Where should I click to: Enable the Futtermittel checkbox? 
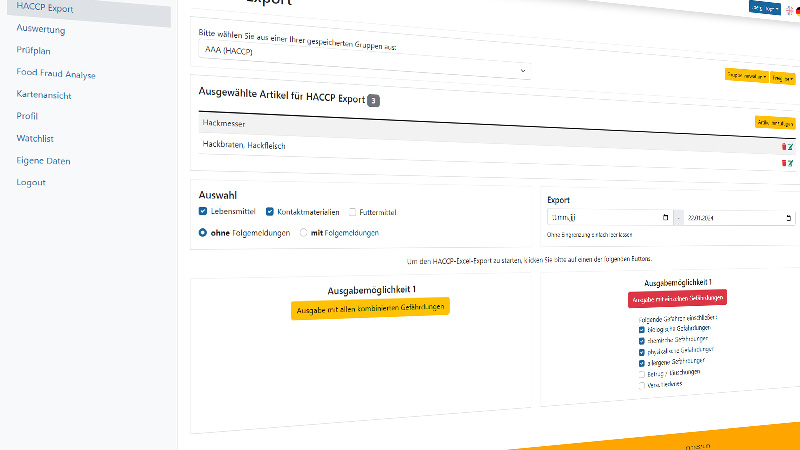tap(352, 212)
